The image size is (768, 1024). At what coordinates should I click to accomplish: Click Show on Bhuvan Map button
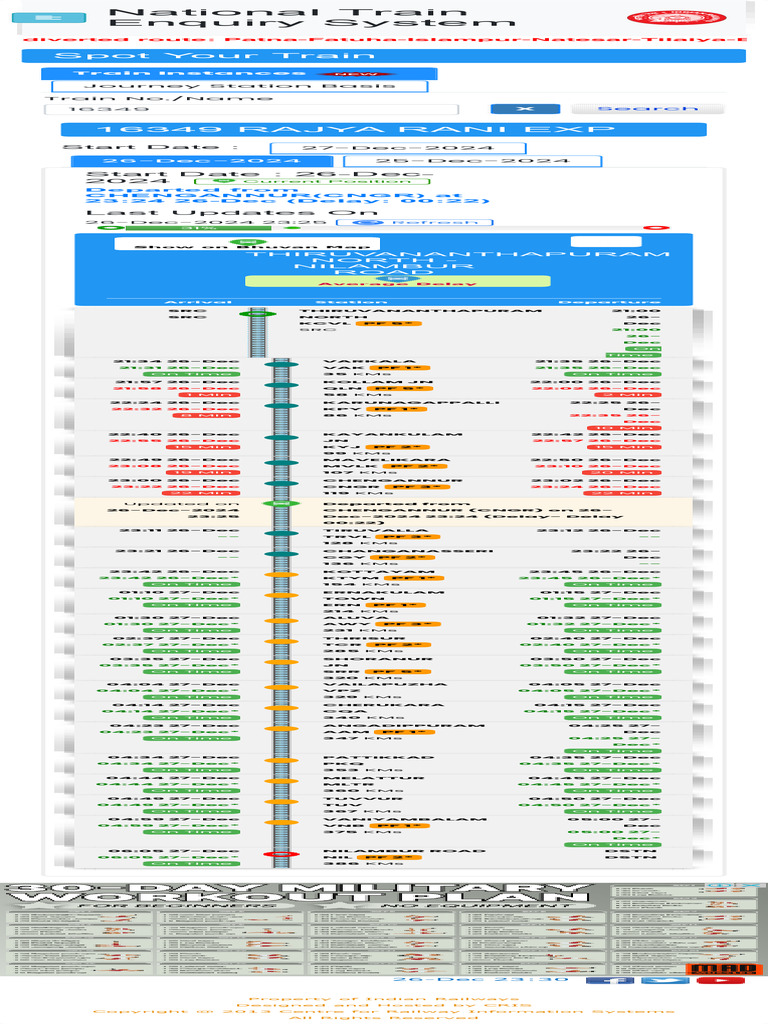pos(247,244)
